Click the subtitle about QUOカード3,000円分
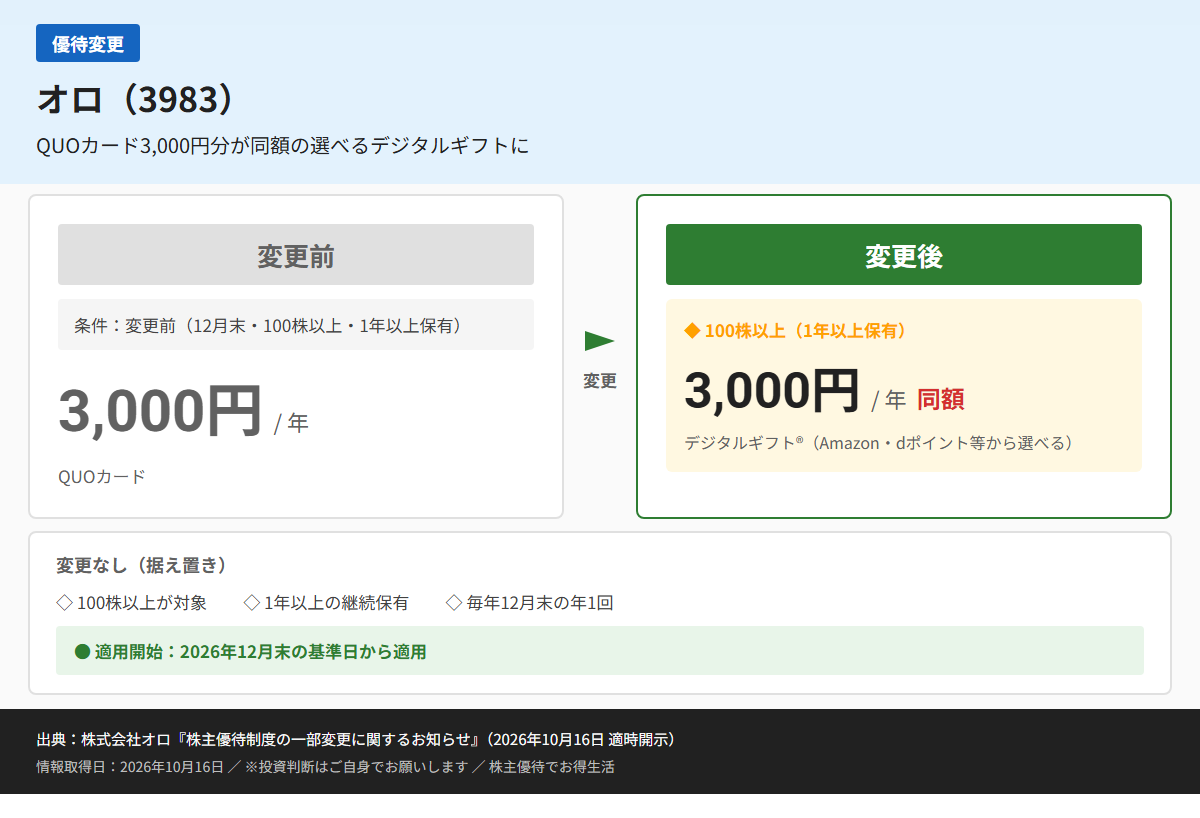 pos(282,146)
